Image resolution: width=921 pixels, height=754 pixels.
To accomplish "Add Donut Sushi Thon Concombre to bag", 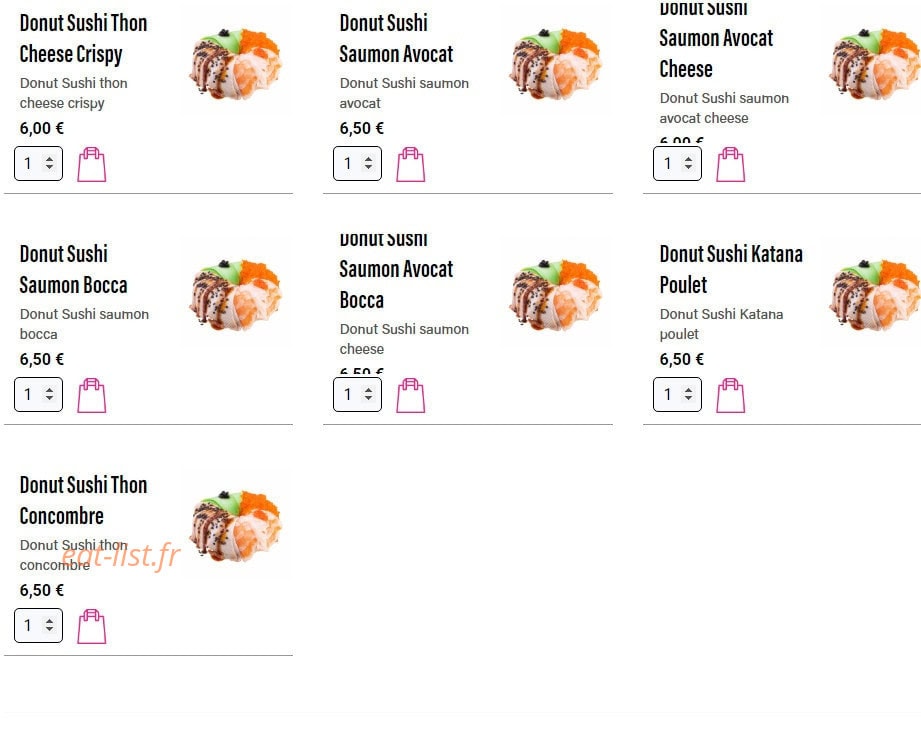I will pos(92,626).
